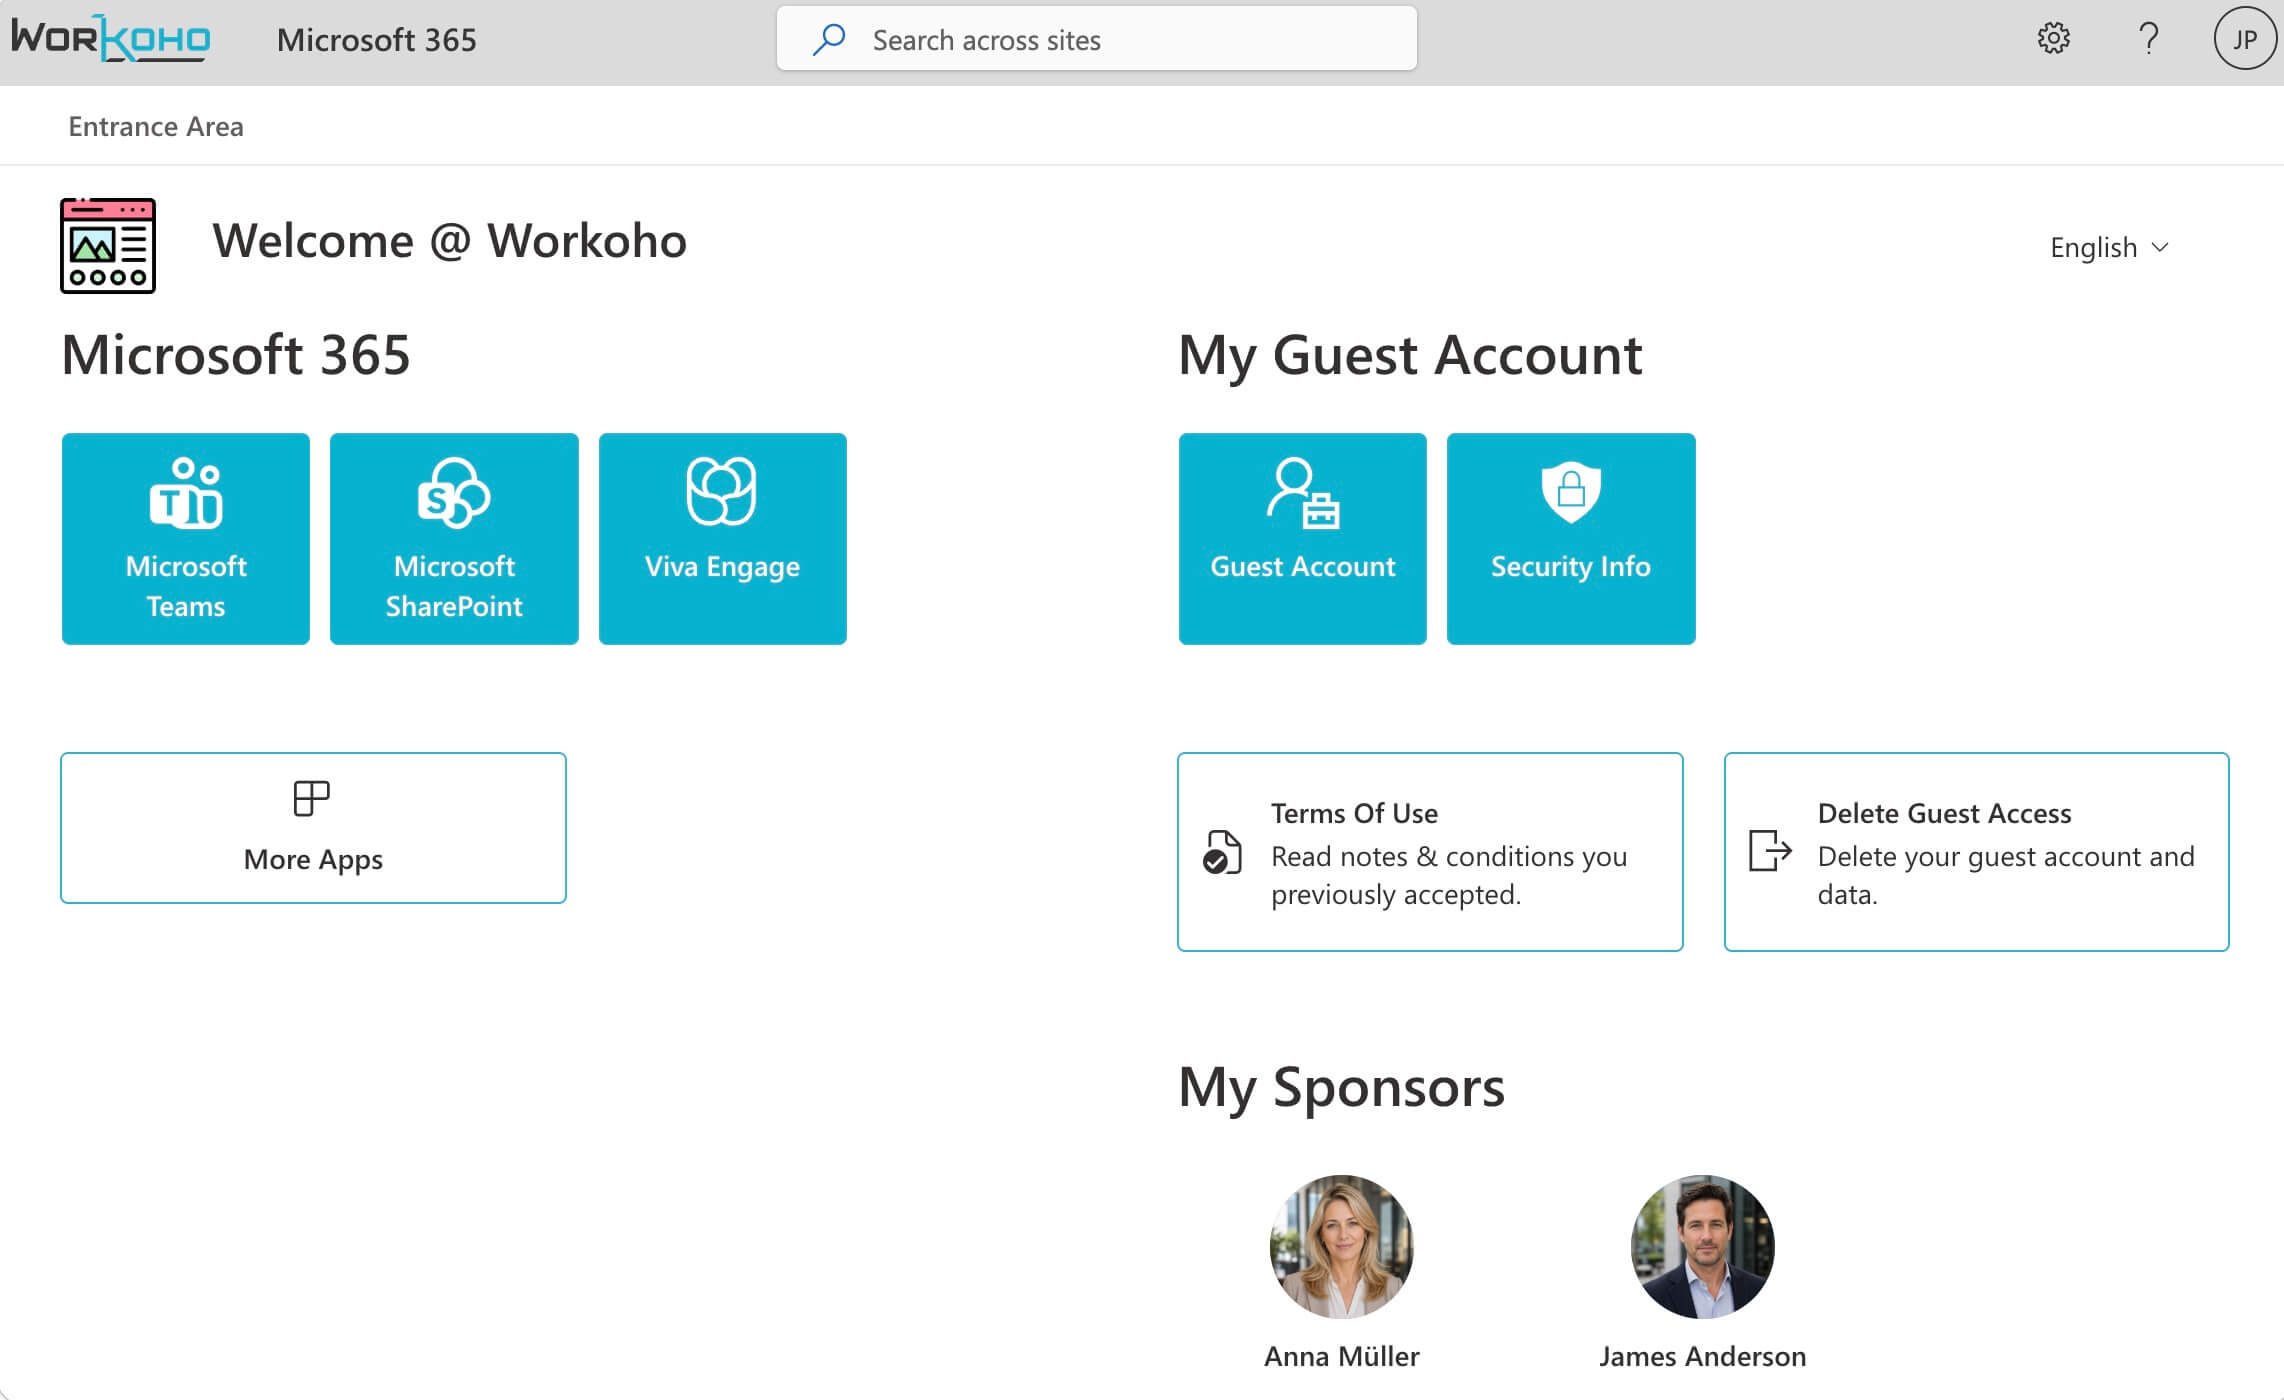This screenshot has width=2284, height=1400.
Task: Click the Microsoft 365 section heading
Action: (x=236, y=355)
